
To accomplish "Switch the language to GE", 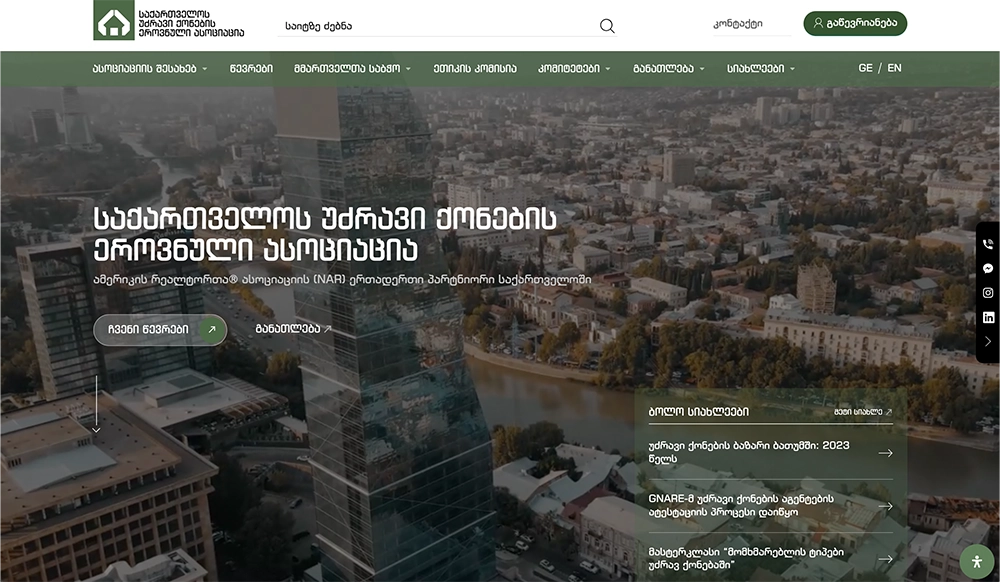I will pyautogui.click(x=865, y=68).
